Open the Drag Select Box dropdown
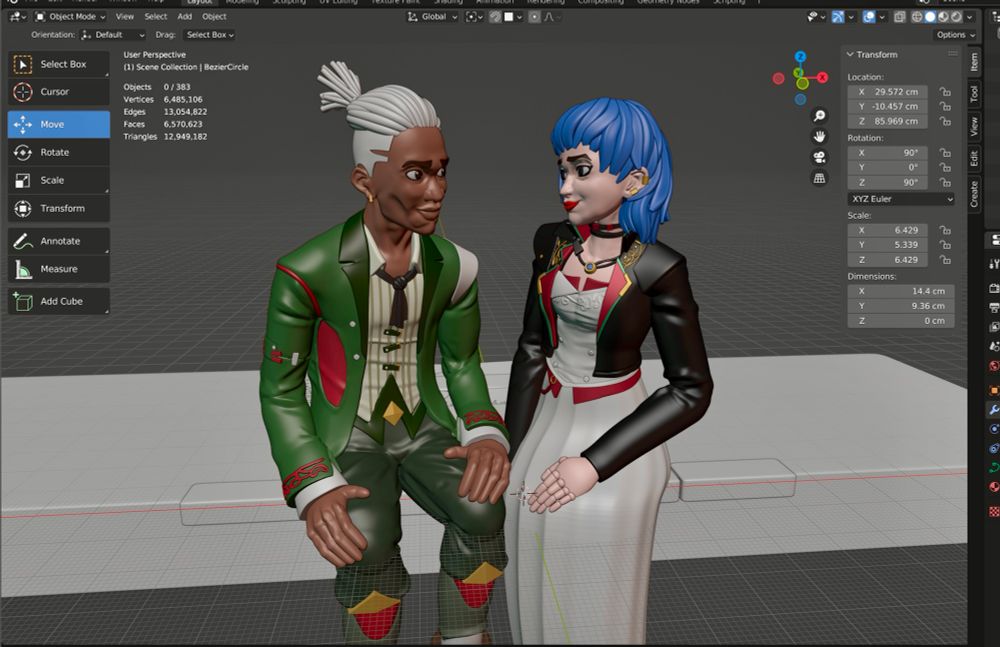This screenshot has height=647, width=1000. [209, 35]
